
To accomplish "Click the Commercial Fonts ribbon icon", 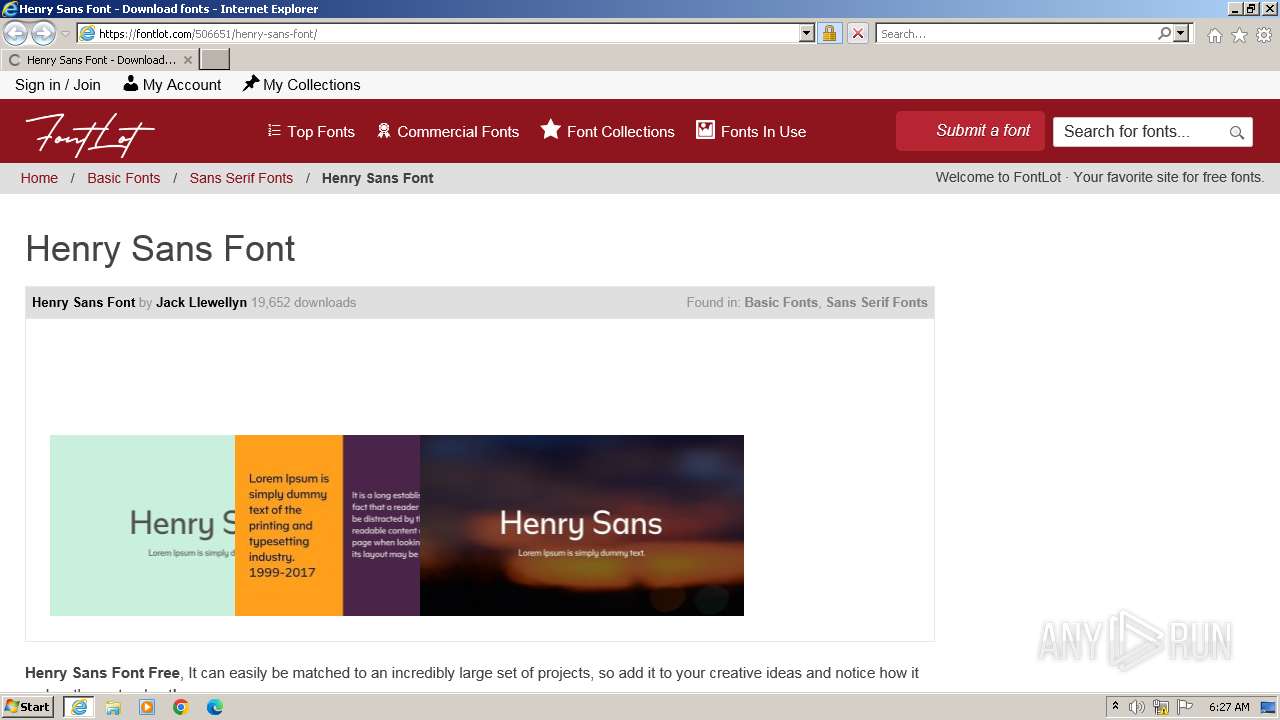I will (383, 131).
